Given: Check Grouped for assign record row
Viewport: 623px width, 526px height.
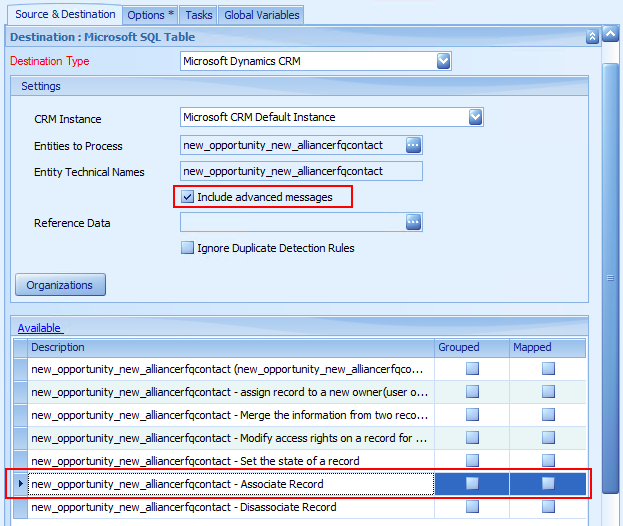Looking at the screenshot, I should tap(472, 392).
